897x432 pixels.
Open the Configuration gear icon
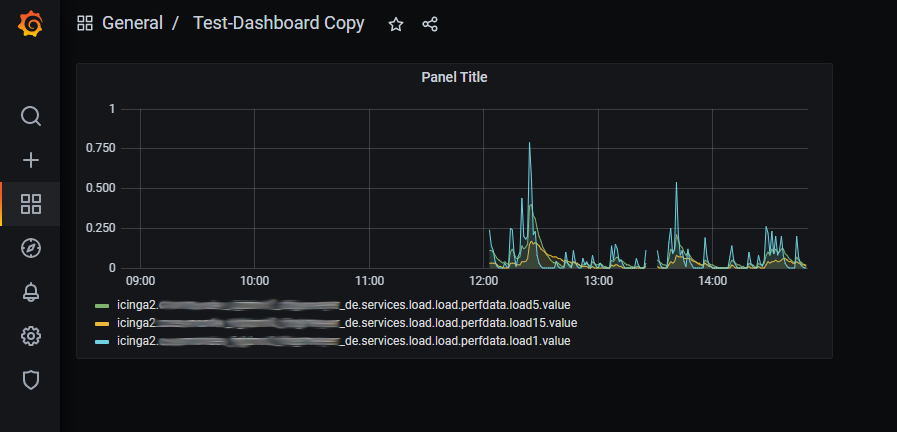click(31, 336)
